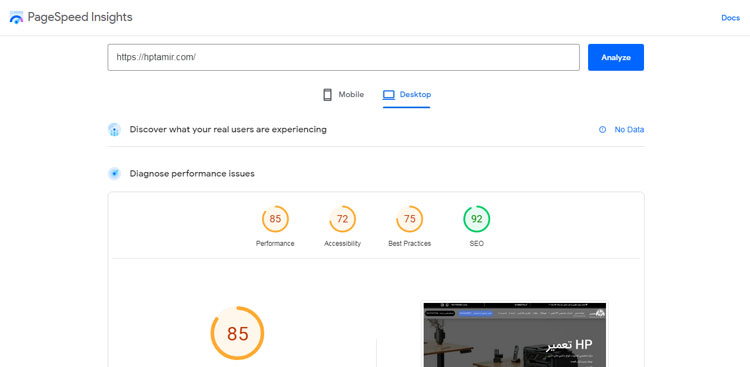Click the heading Discover what your real users are experiencing
Image resolution: width=750 pixels, height=367 pixels.
click(x=228, y=130)
